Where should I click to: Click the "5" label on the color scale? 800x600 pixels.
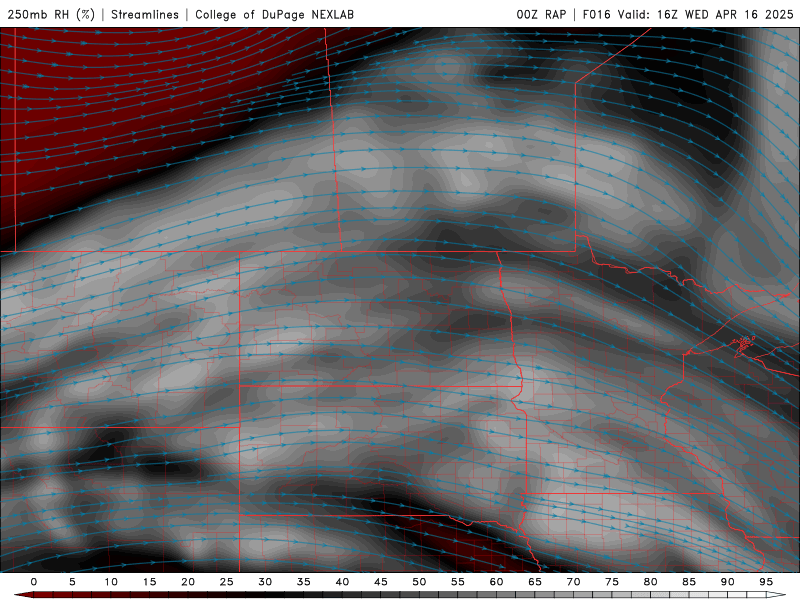[72, 582]
